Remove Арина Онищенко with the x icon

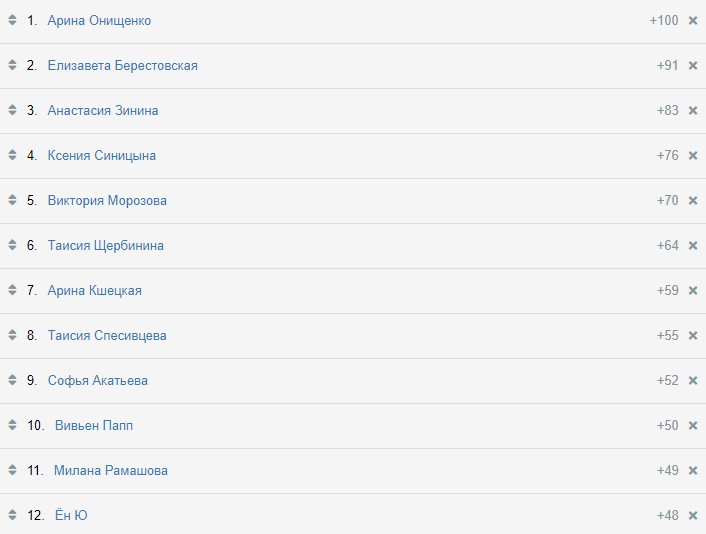693,21
